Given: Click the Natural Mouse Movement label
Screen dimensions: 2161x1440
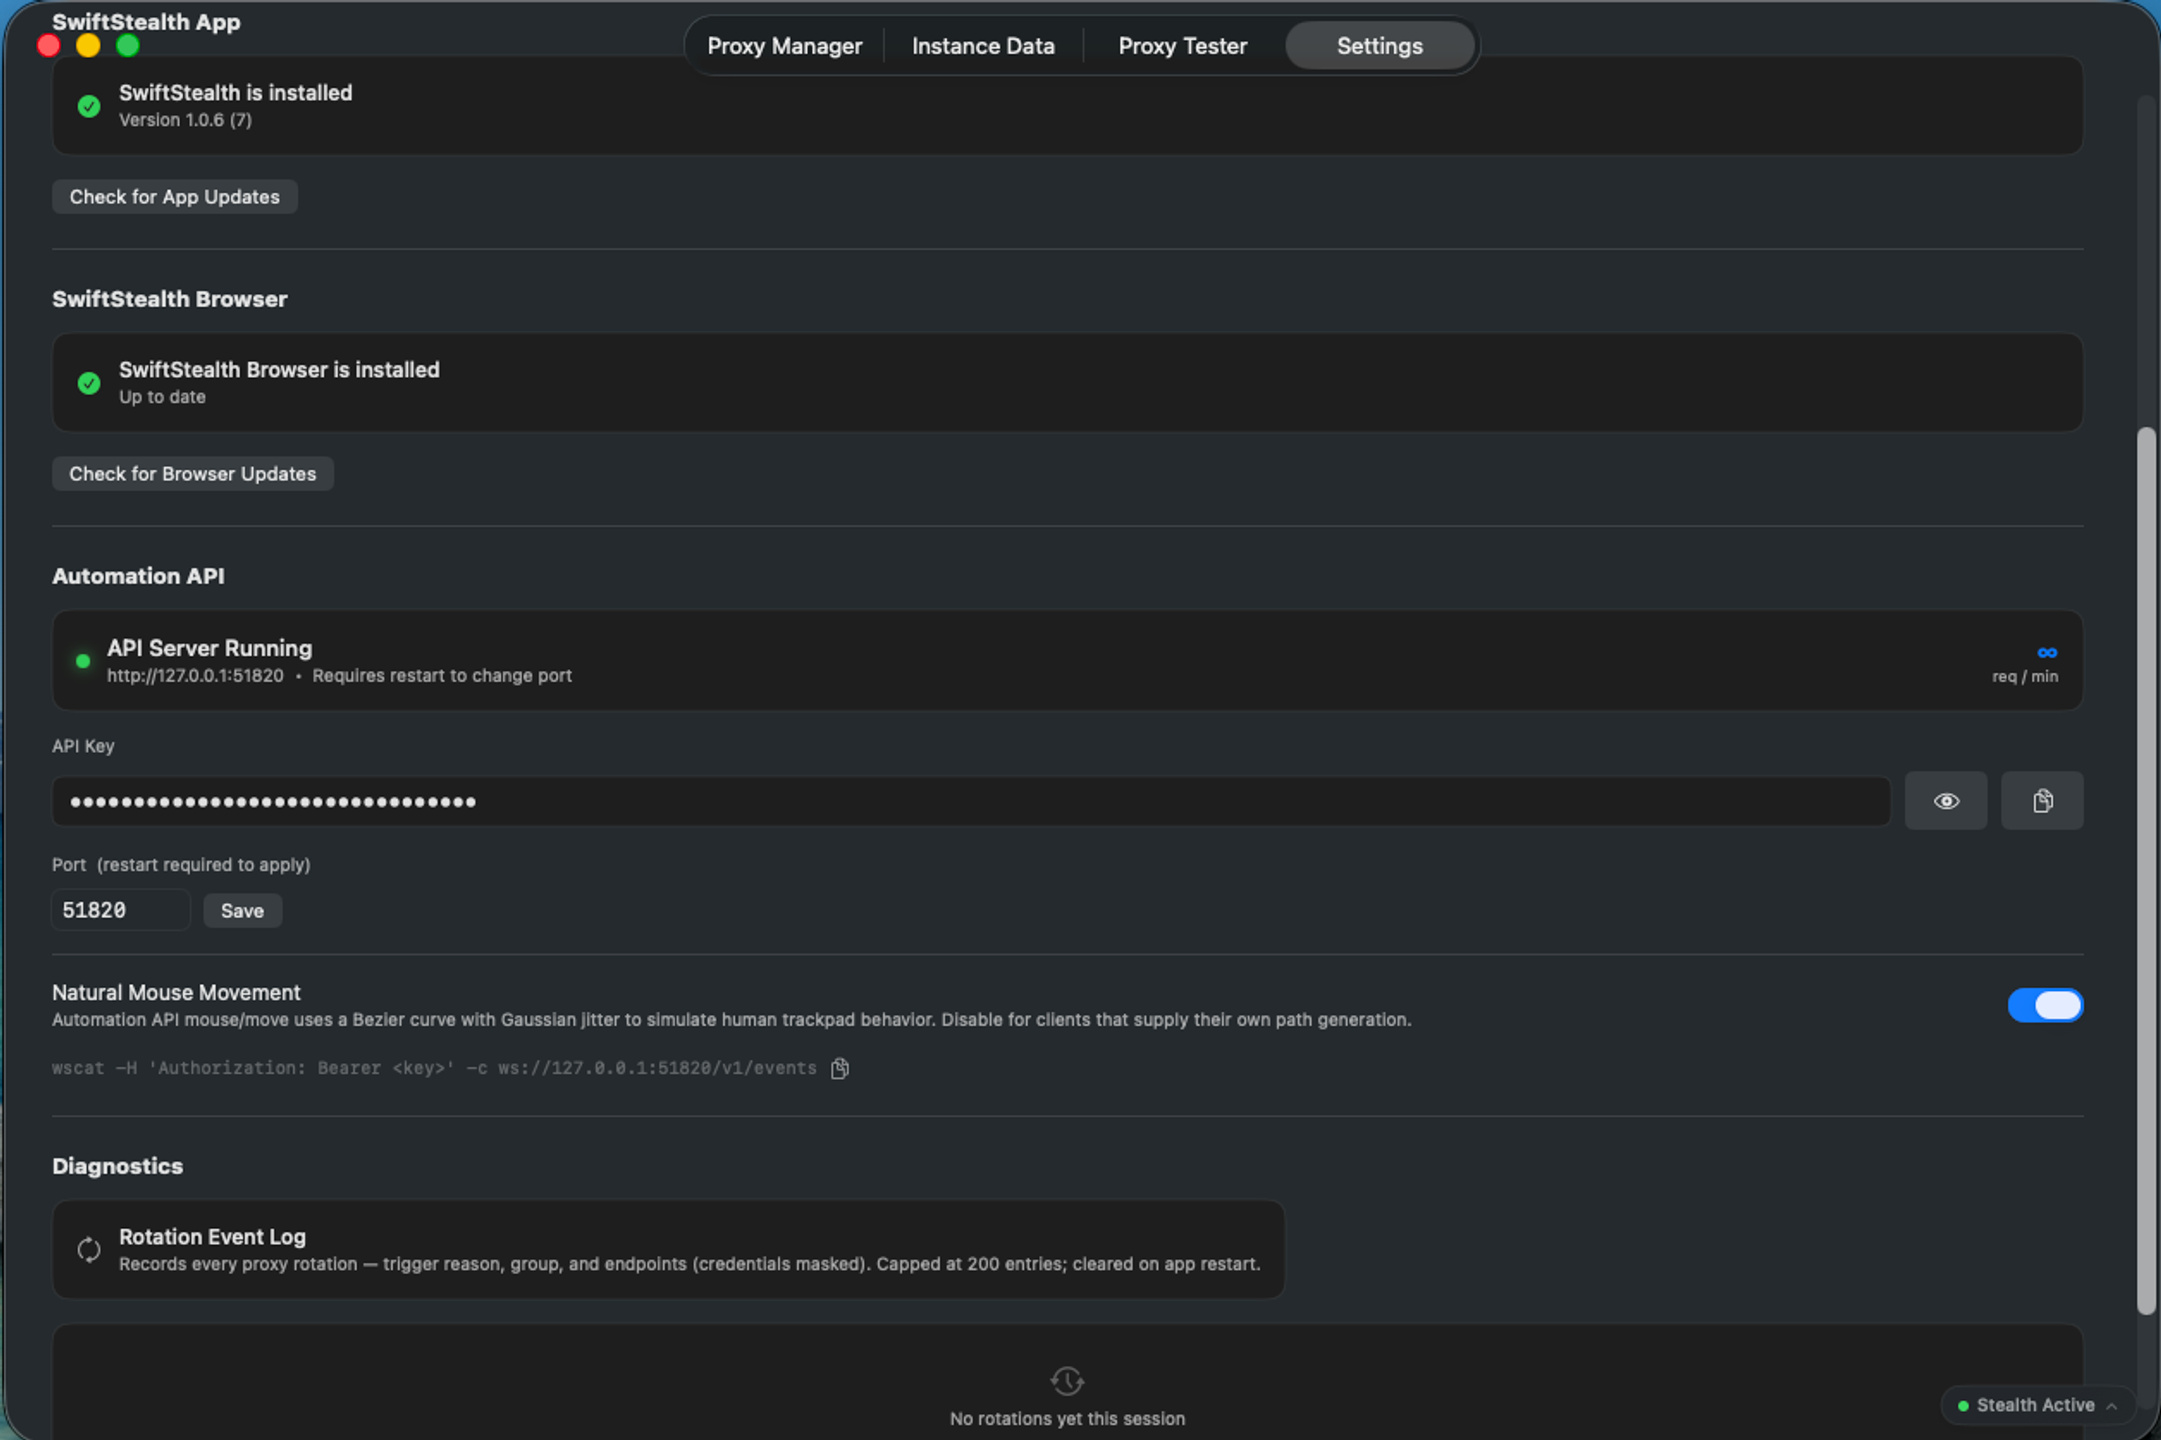Looking at the screenshot, I should pos(176,993).
